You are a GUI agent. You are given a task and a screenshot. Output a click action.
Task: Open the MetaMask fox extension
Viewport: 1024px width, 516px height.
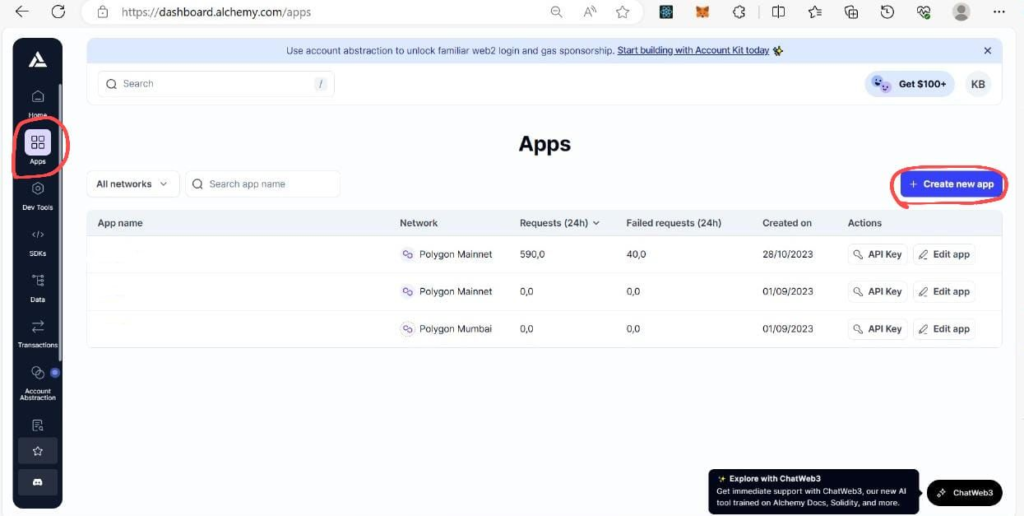tap(702, 12)
